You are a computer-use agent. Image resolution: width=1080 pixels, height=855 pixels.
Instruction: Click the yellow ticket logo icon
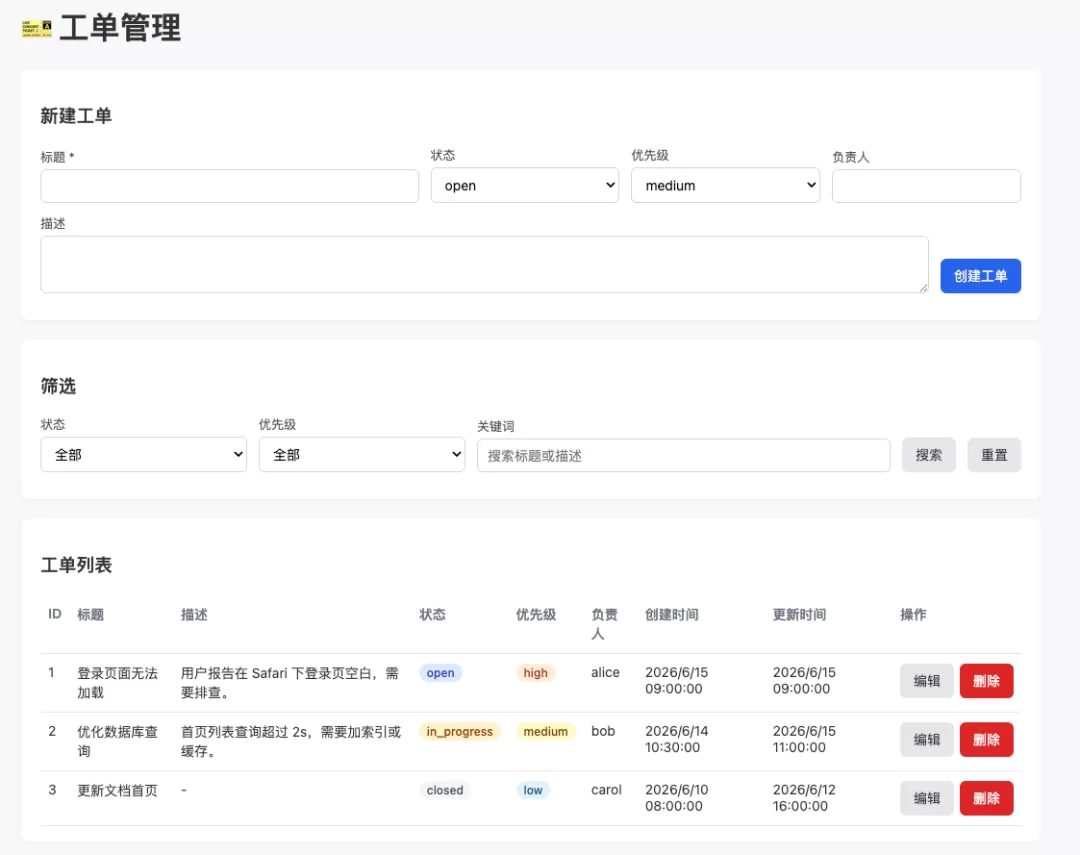tap(37, 28)
